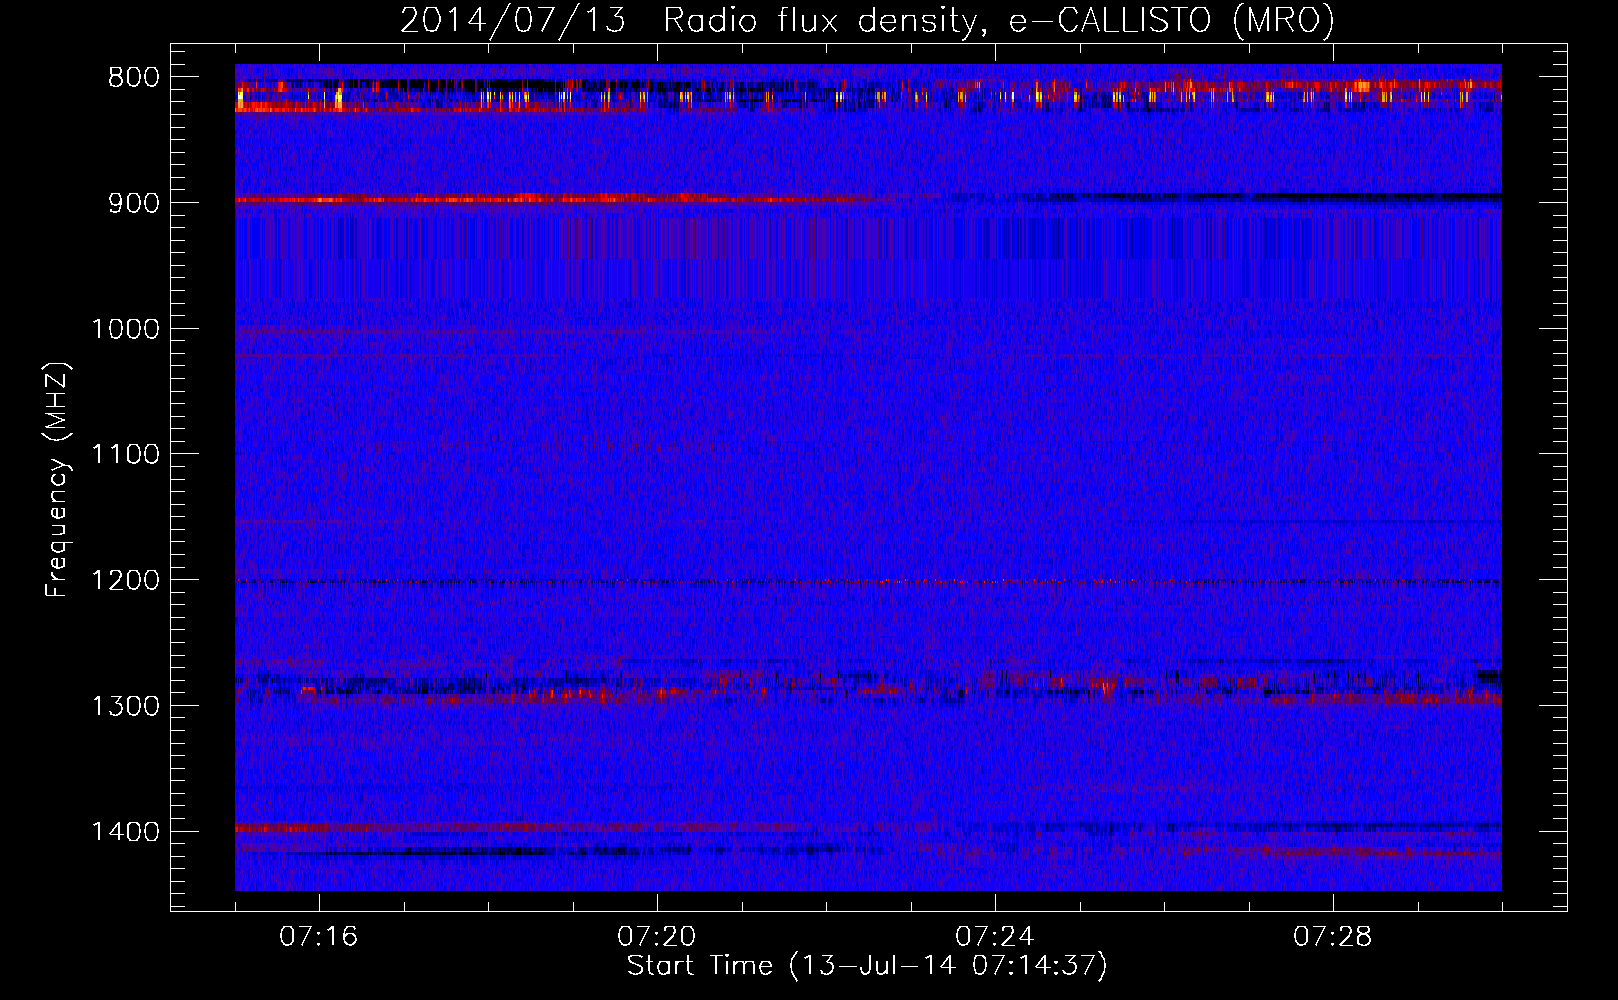1618x1000 pixels.
Task: Click the red band near 1400 MHz
Action: 520,828
